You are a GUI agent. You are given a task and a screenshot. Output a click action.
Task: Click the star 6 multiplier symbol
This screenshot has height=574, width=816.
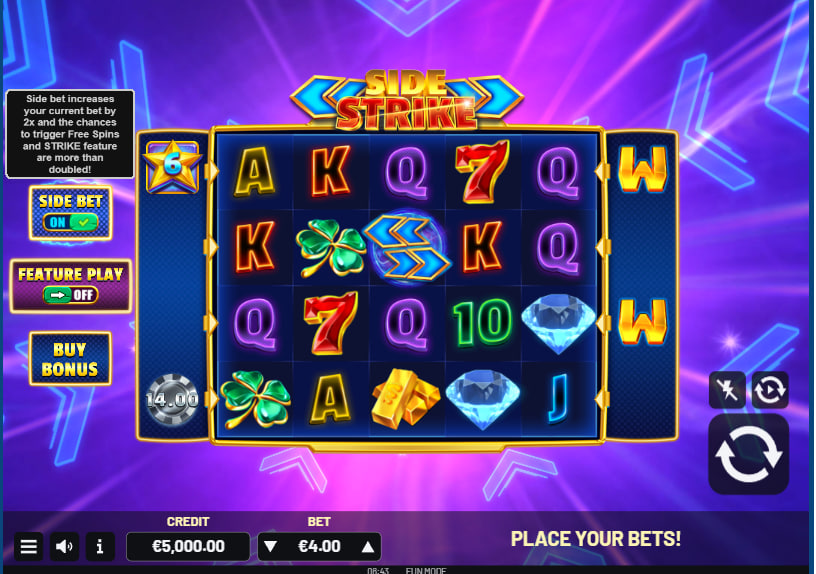click(172, 167)
